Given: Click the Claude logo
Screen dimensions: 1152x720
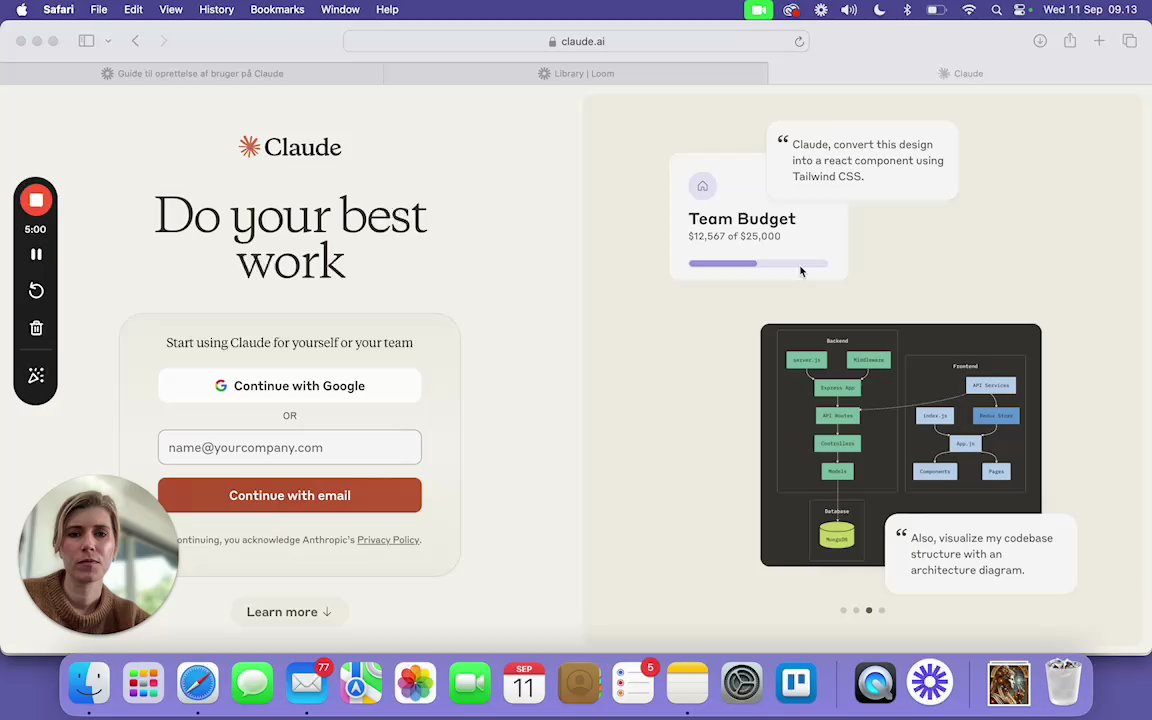Looking at the screenshot, I should click(289, 147).
